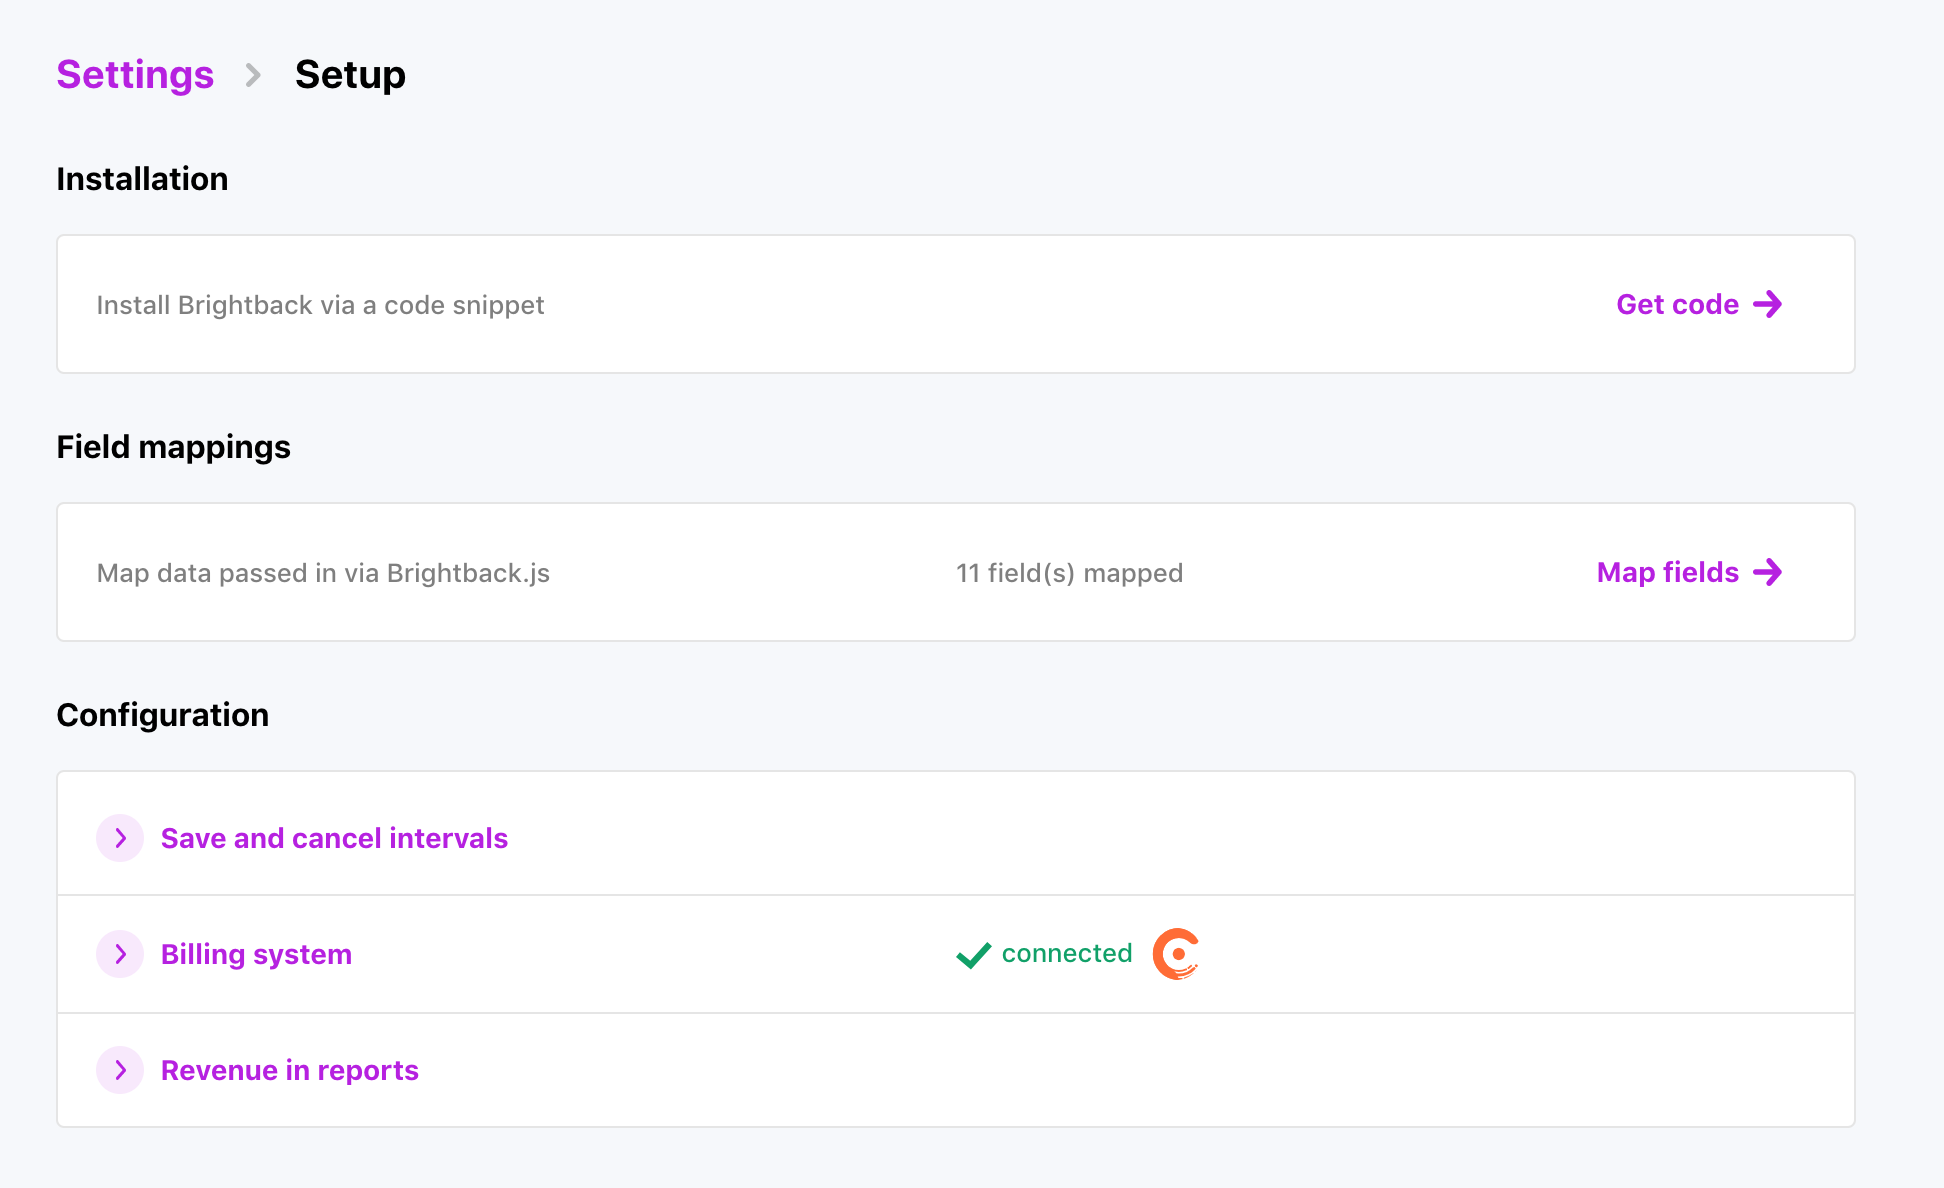Click the Field mappings card

pos(956,572)
